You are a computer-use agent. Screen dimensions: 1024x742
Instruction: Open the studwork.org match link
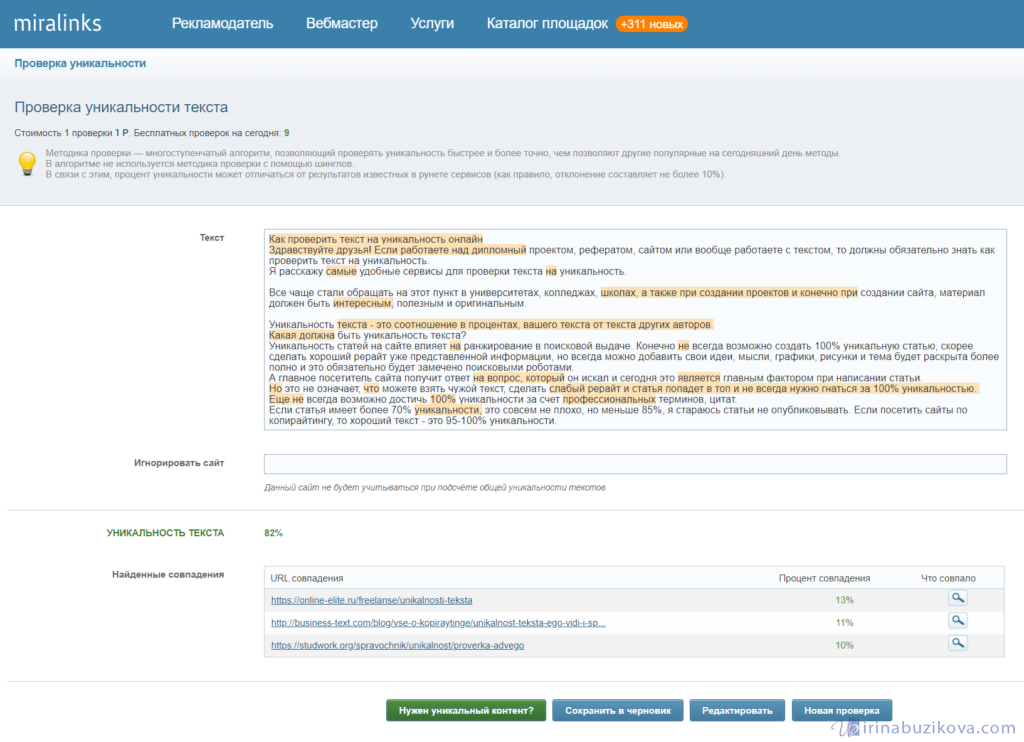point(397,645)
